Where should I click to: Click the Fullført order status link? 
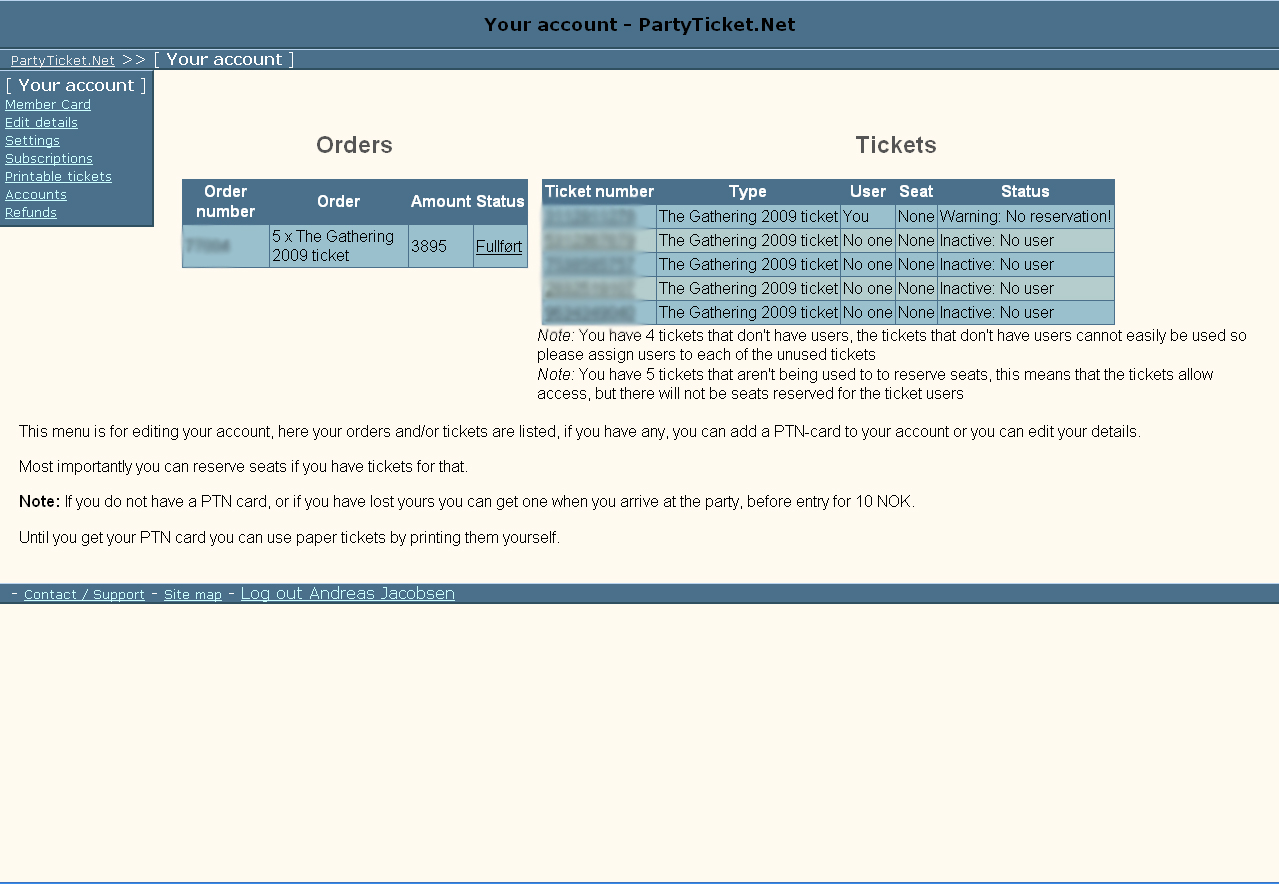(499, 246)
